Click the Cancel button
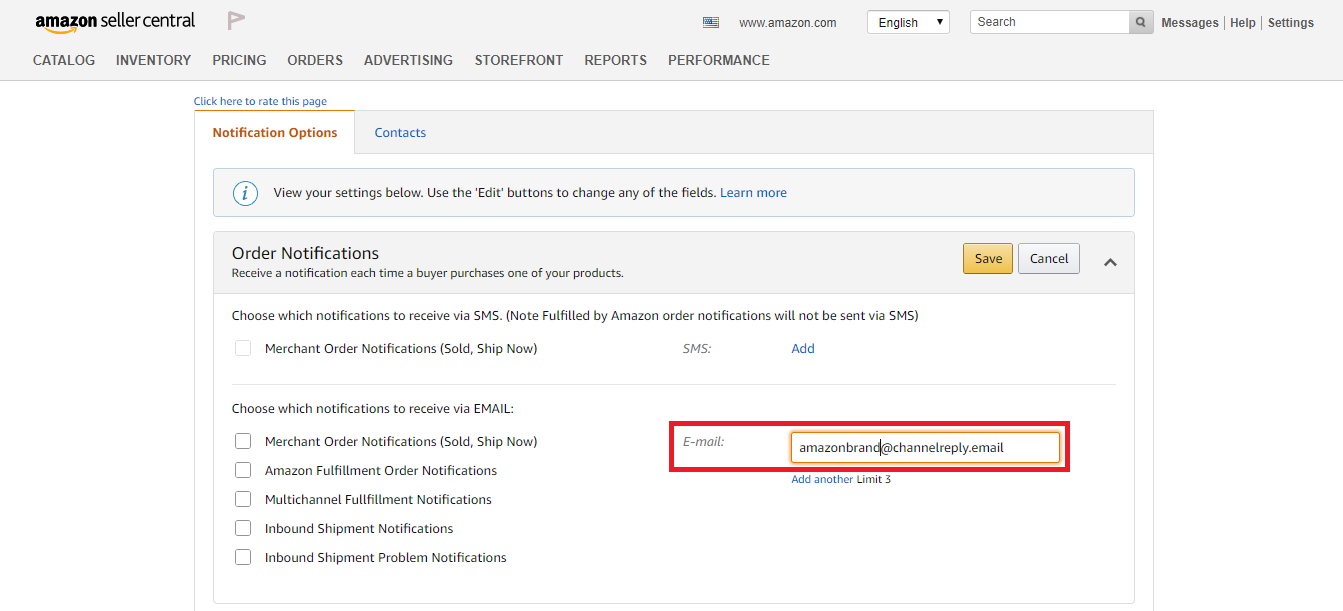1343x611 pixels. [1049, 258]
